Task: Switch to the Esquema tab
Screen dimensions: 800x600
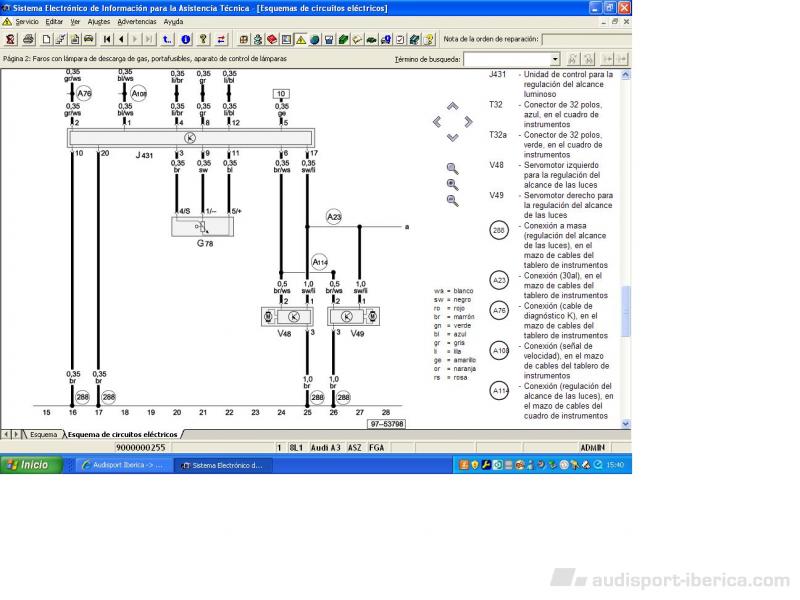Action: tap(43, 434)
